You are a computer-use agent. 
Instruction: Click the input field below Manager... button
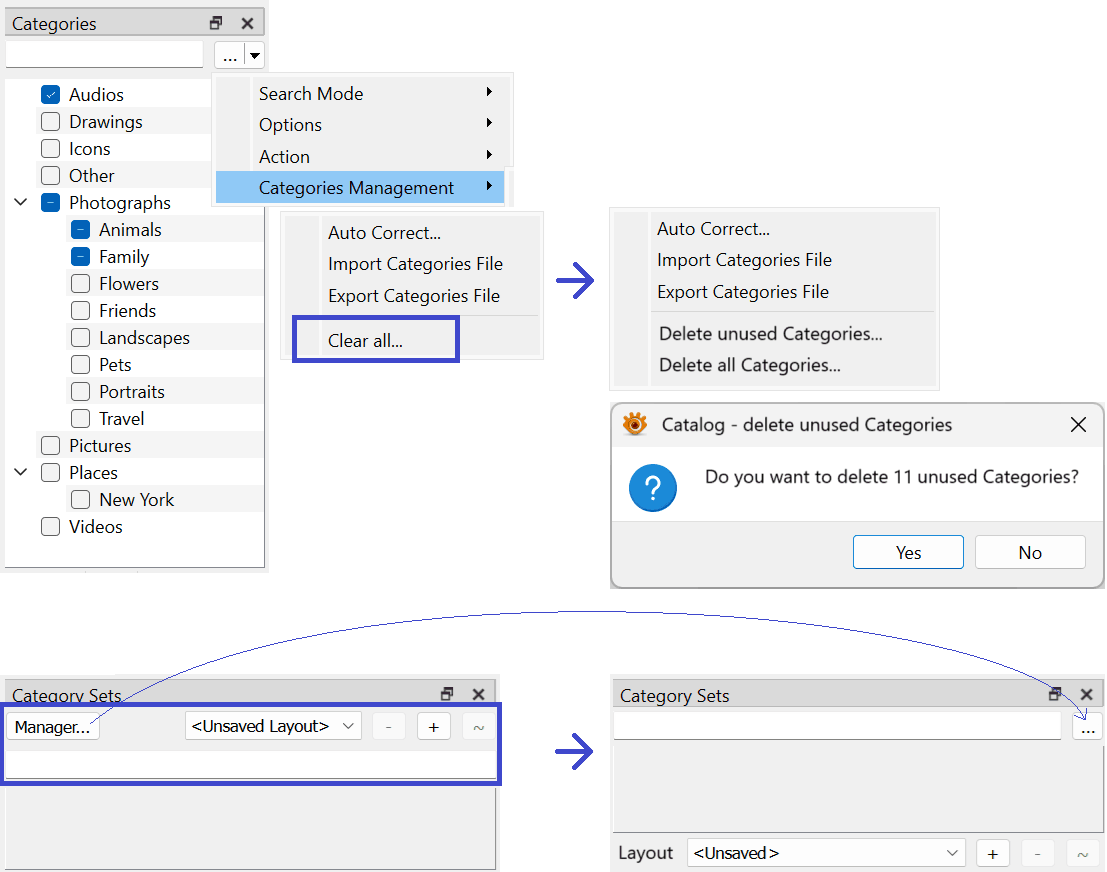pyautogui.click(x=250, y=764)
